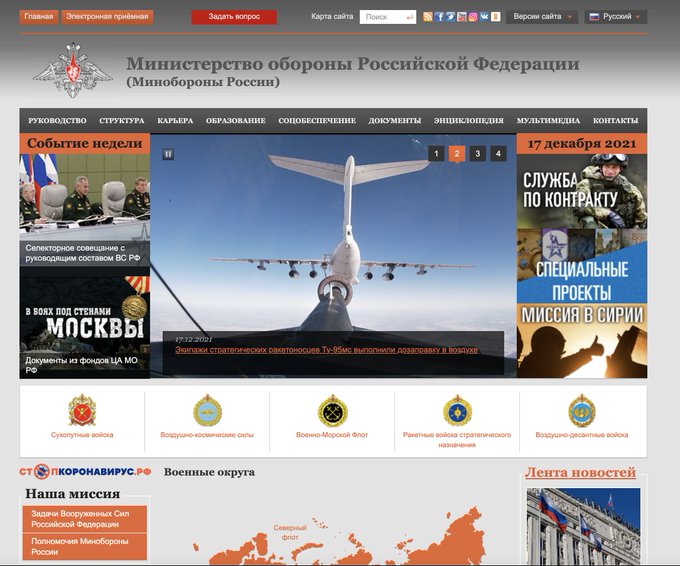Open the Facebook icon in header
The height and width of the screenshot is (566, 680).
click(439, 17)
